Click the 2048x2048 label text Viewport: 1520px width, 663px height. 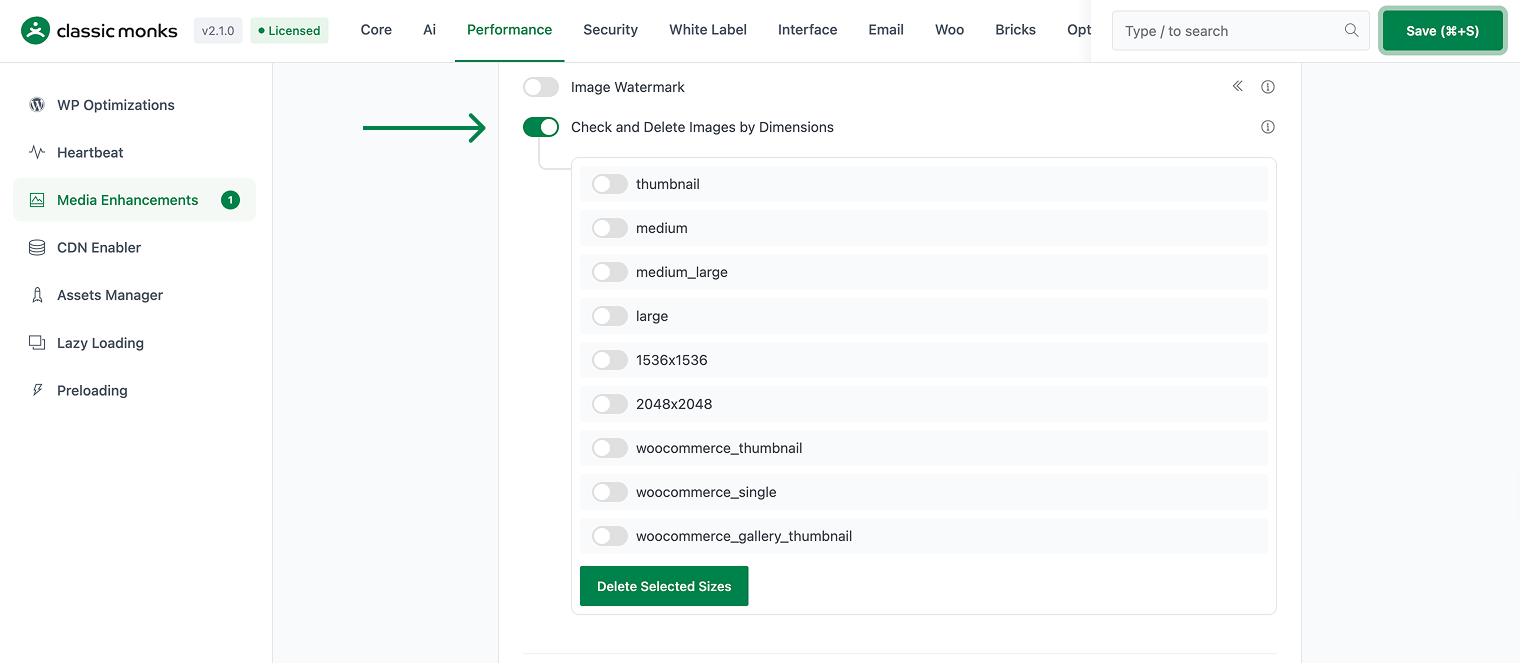(x=674, y=404)
